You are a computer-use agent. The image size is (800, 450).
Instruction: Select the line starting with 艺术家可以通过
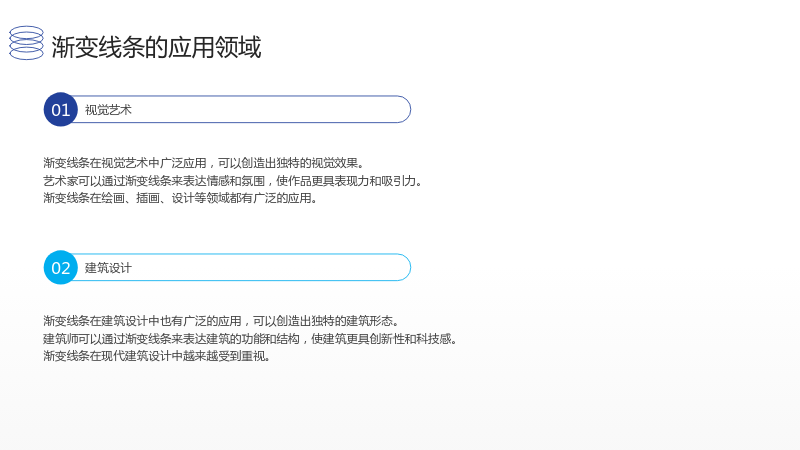click(233, 181)
